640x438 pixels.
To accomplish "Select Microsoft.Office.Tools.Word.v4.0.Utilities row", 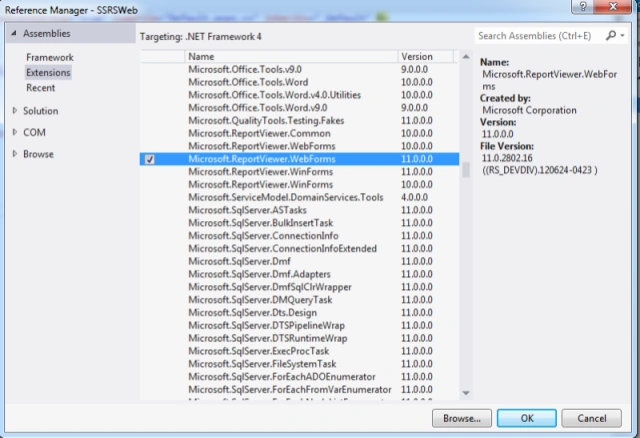I will pyautogui.click(x=299, y=95).
